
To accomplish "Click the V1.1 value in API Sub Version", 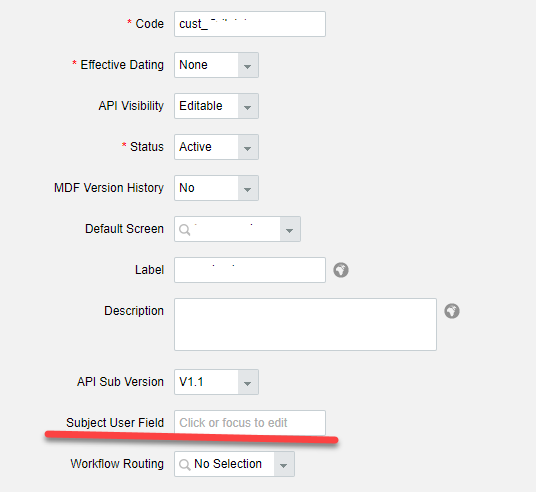I will [191, 382].
